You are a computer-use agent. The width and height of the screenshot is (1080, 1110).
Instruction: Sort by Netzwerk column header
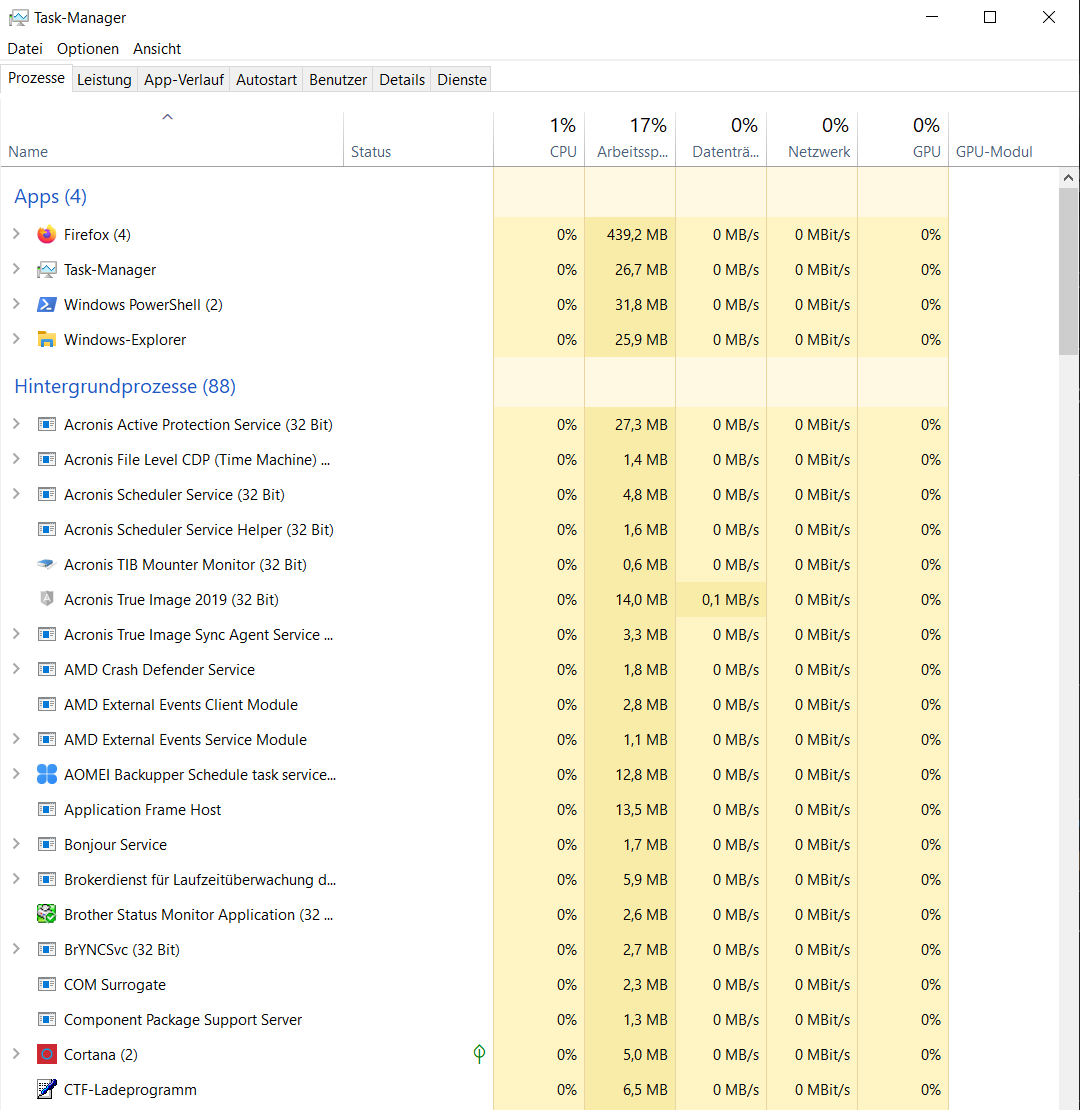812,139
